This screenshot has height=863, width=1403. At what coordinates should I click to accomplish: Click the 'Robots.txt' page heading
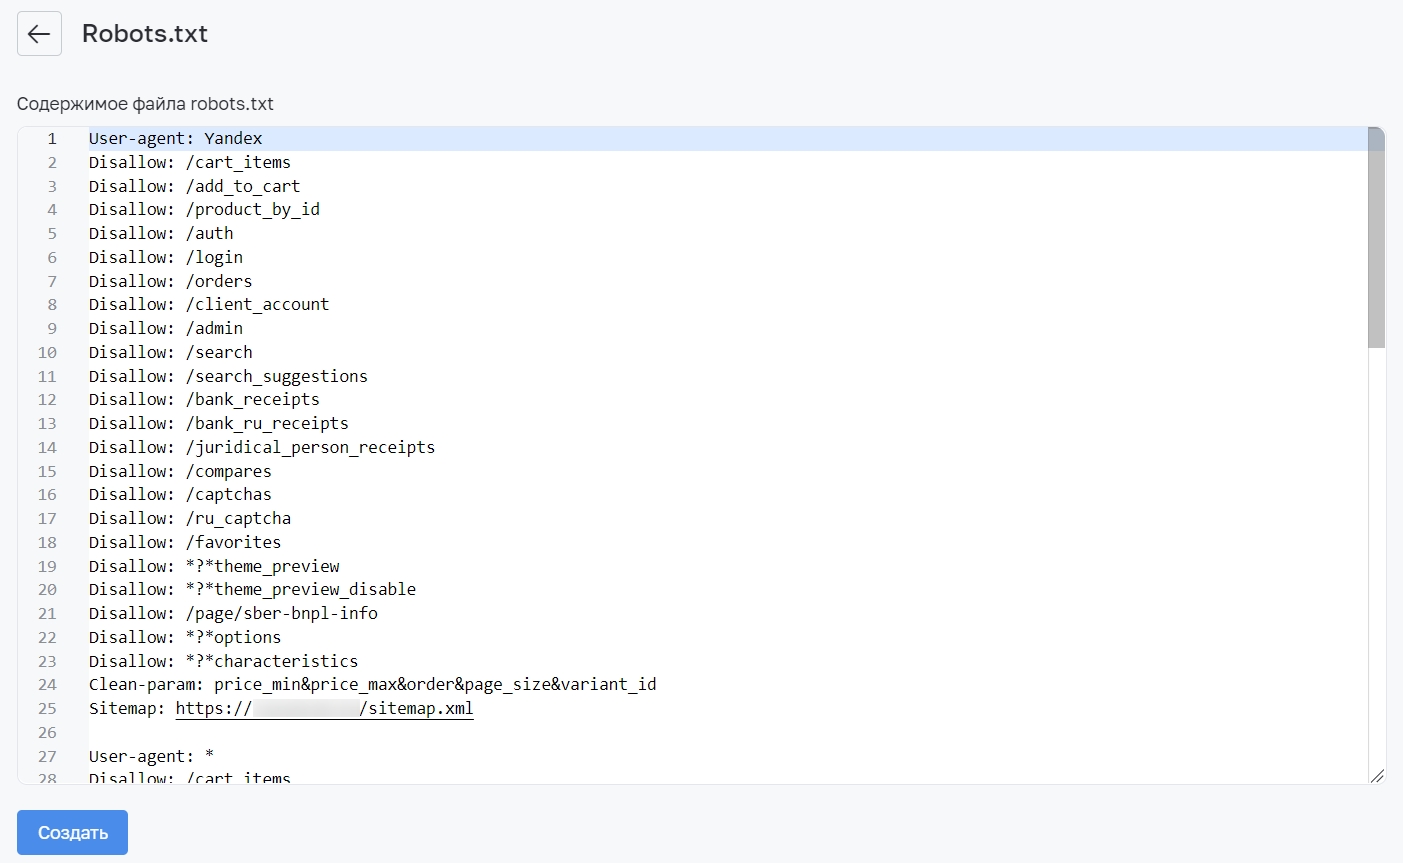point(145,34)
